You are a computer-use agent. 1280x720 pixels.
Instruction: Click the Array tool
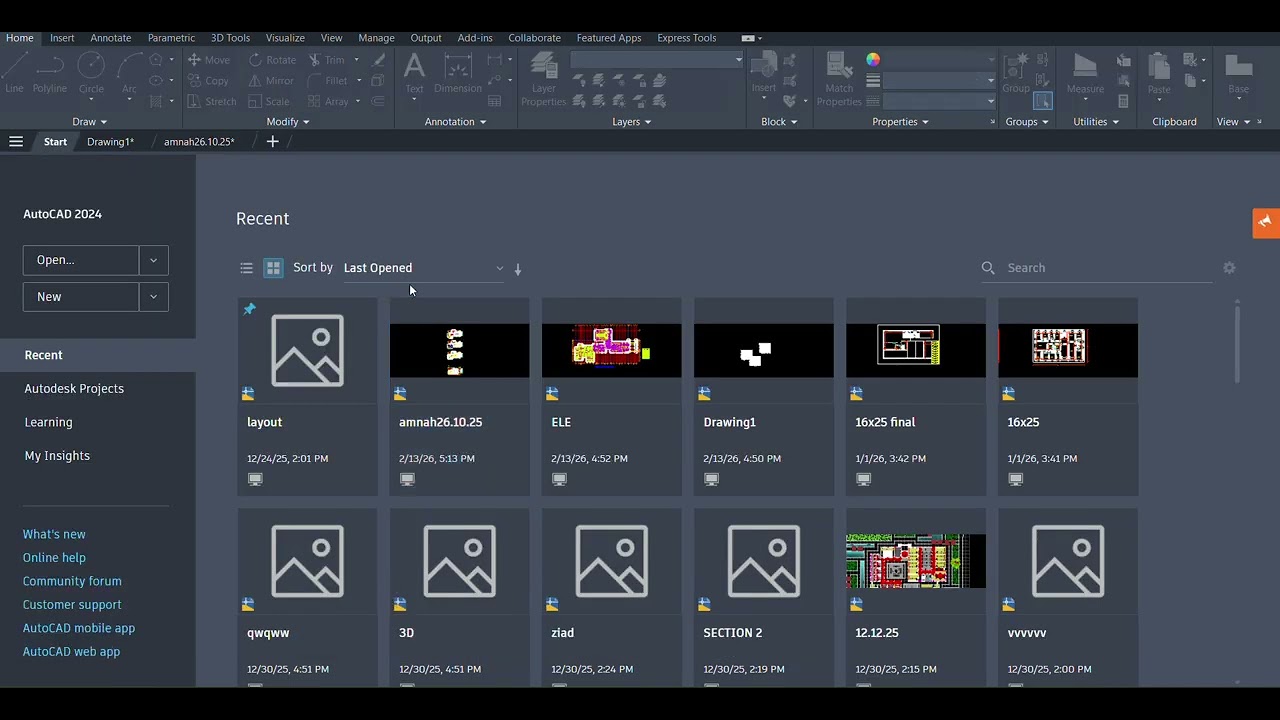[328, 101]
